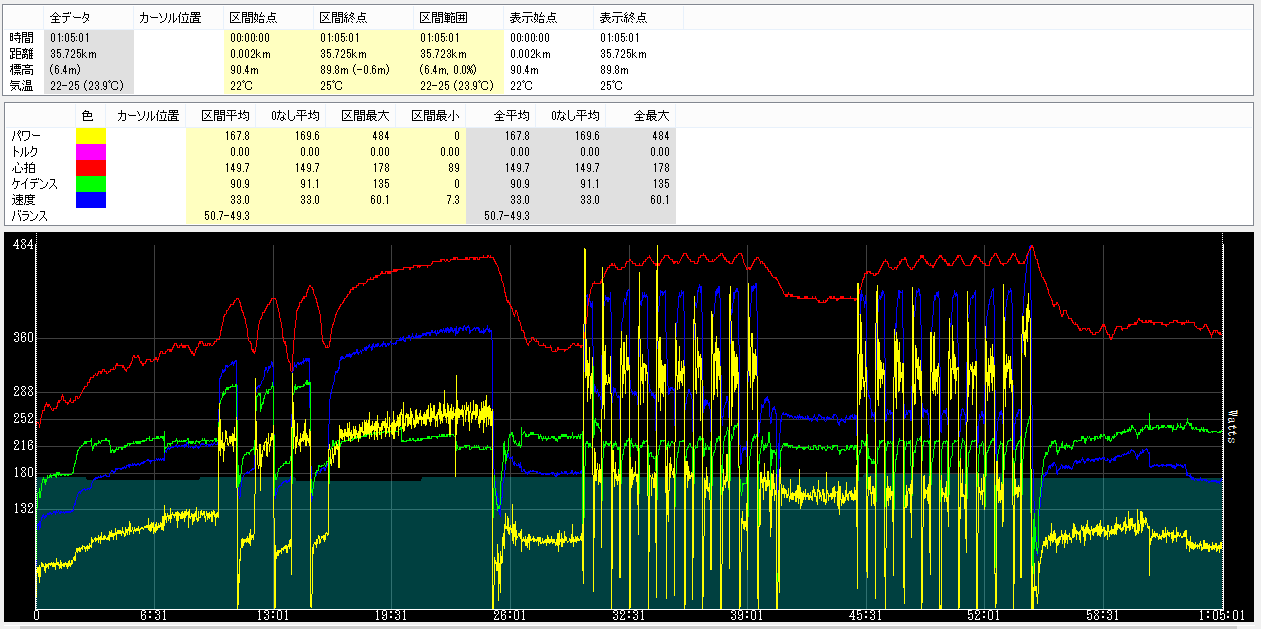Select the 区間最小 column header
Image resolution: width=1261 pixels, height=629 pixels.
click(435, 116)
